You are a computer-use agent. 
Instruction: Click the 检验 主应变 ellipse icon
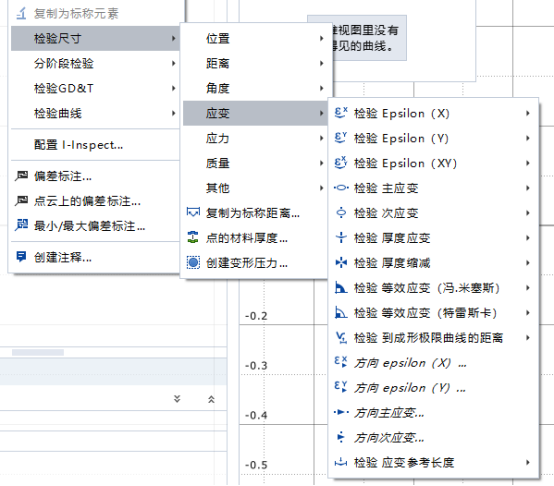(341, 188)
